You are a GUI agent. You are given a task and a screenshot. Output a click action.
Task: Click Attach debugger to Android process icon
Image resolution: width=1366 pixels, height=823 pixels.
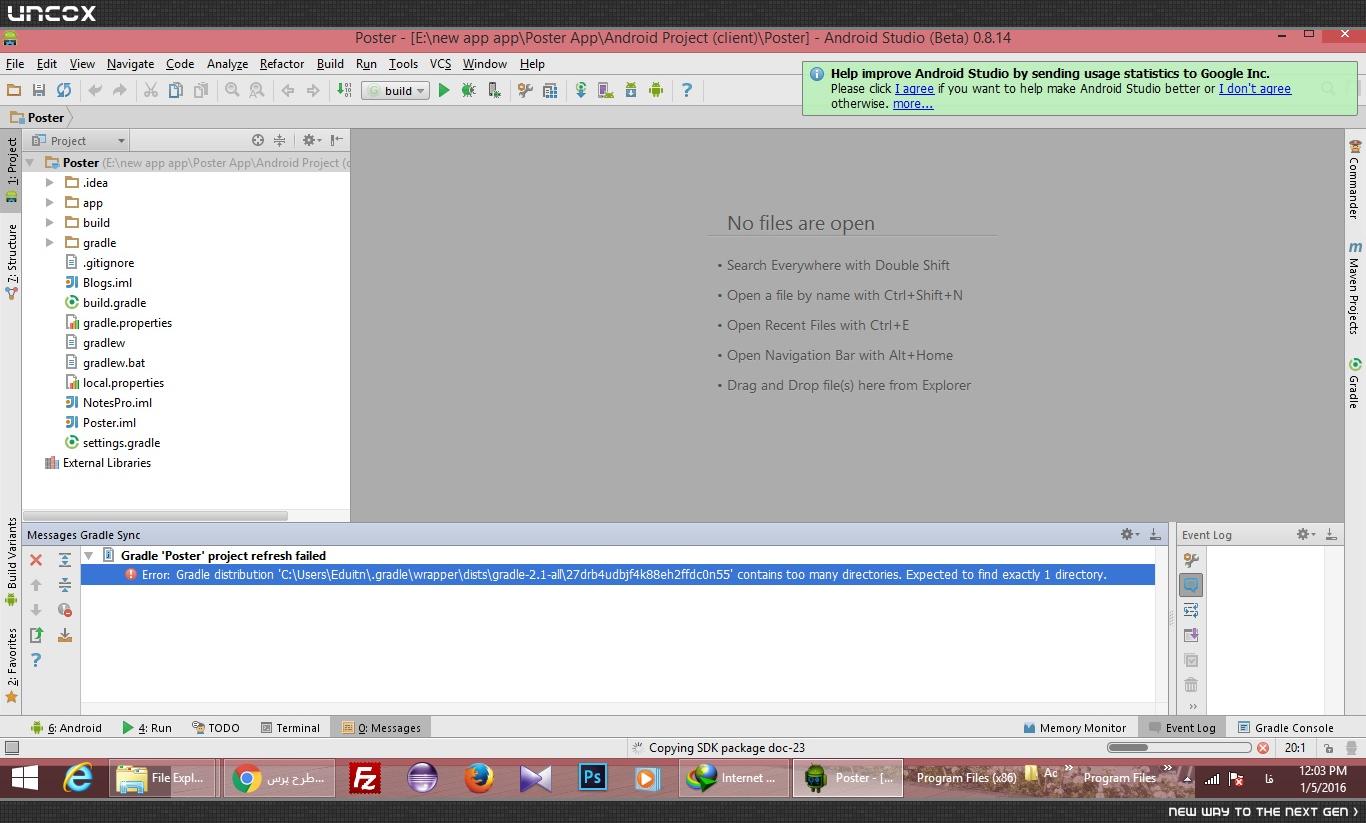tap(494, 90)
